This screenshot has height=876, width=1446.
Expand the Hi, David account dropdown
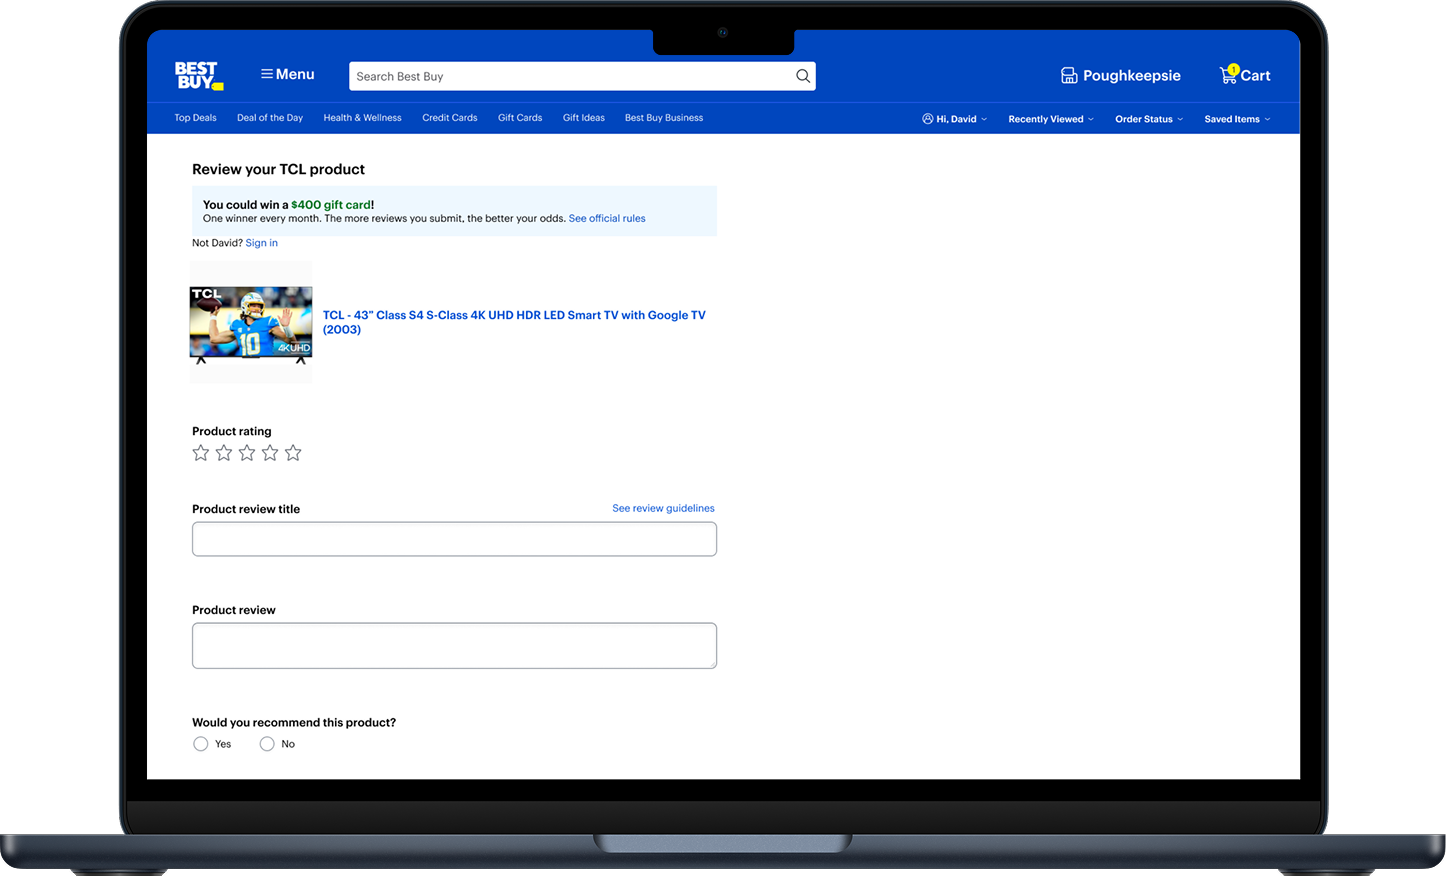(955, 119)
